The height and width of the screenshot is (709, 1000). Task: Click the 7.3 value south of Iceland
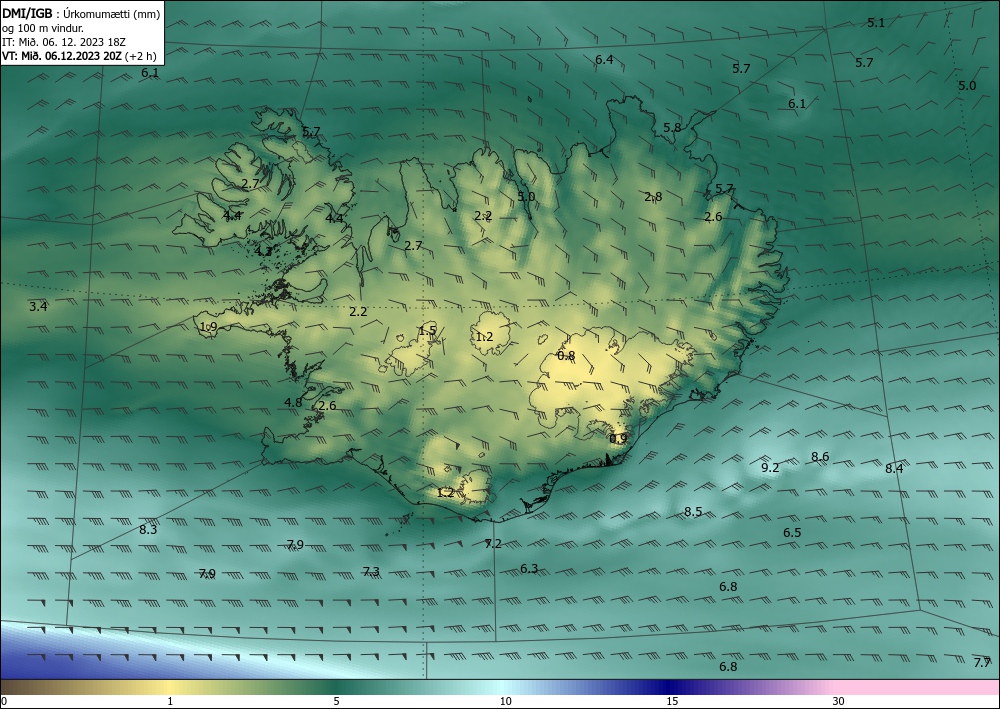(x=371, y=572)
